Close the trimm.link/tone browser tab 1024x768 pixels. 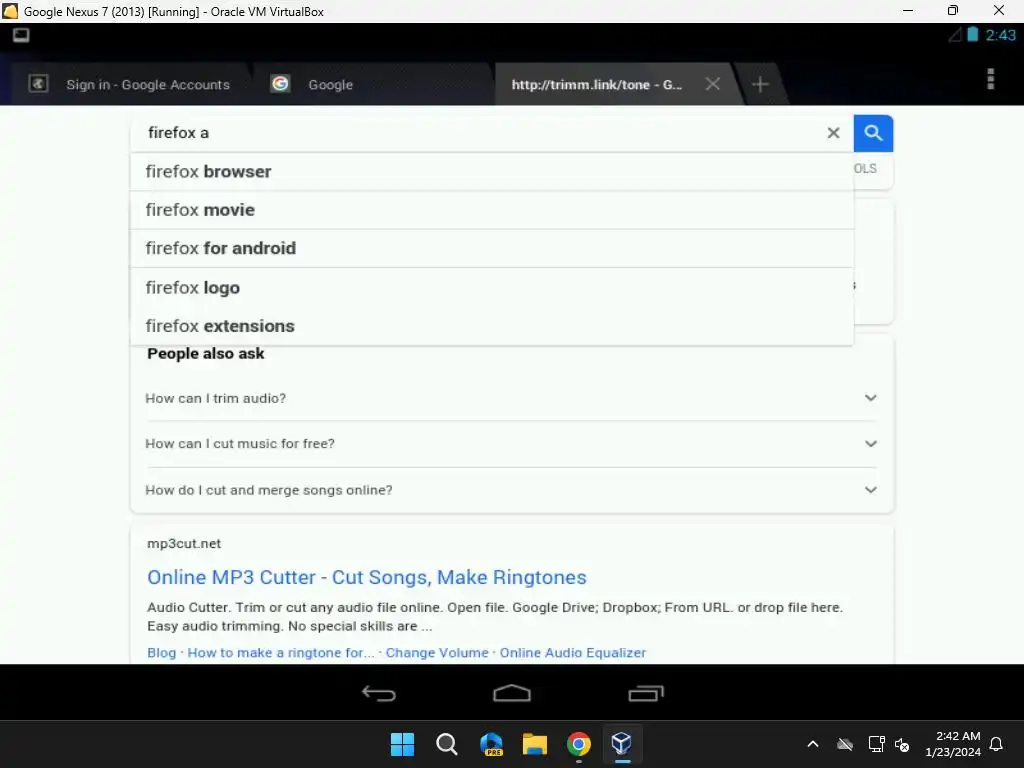click(712, 84)
